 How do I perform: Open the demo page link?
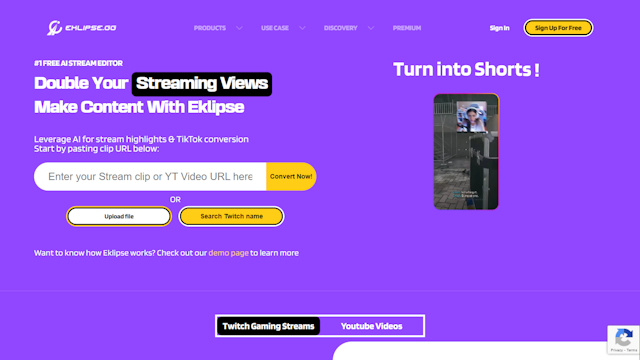click(228, 253)
